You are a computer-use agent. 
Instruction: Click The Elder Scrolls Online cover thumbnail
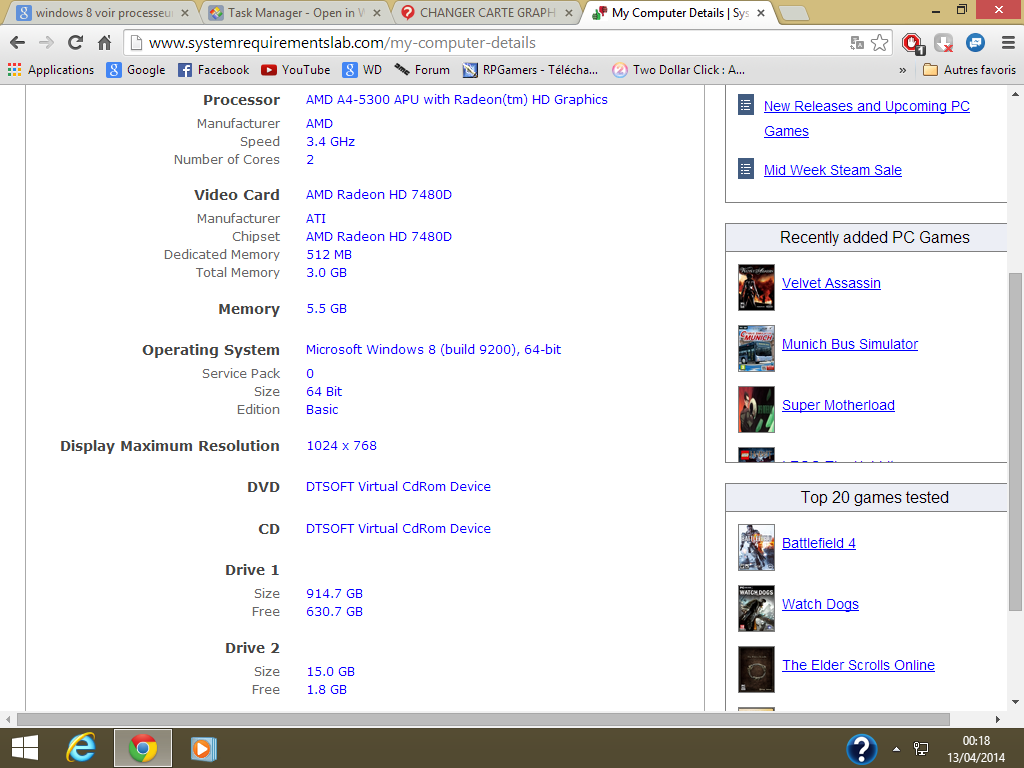tap(756, 669)
